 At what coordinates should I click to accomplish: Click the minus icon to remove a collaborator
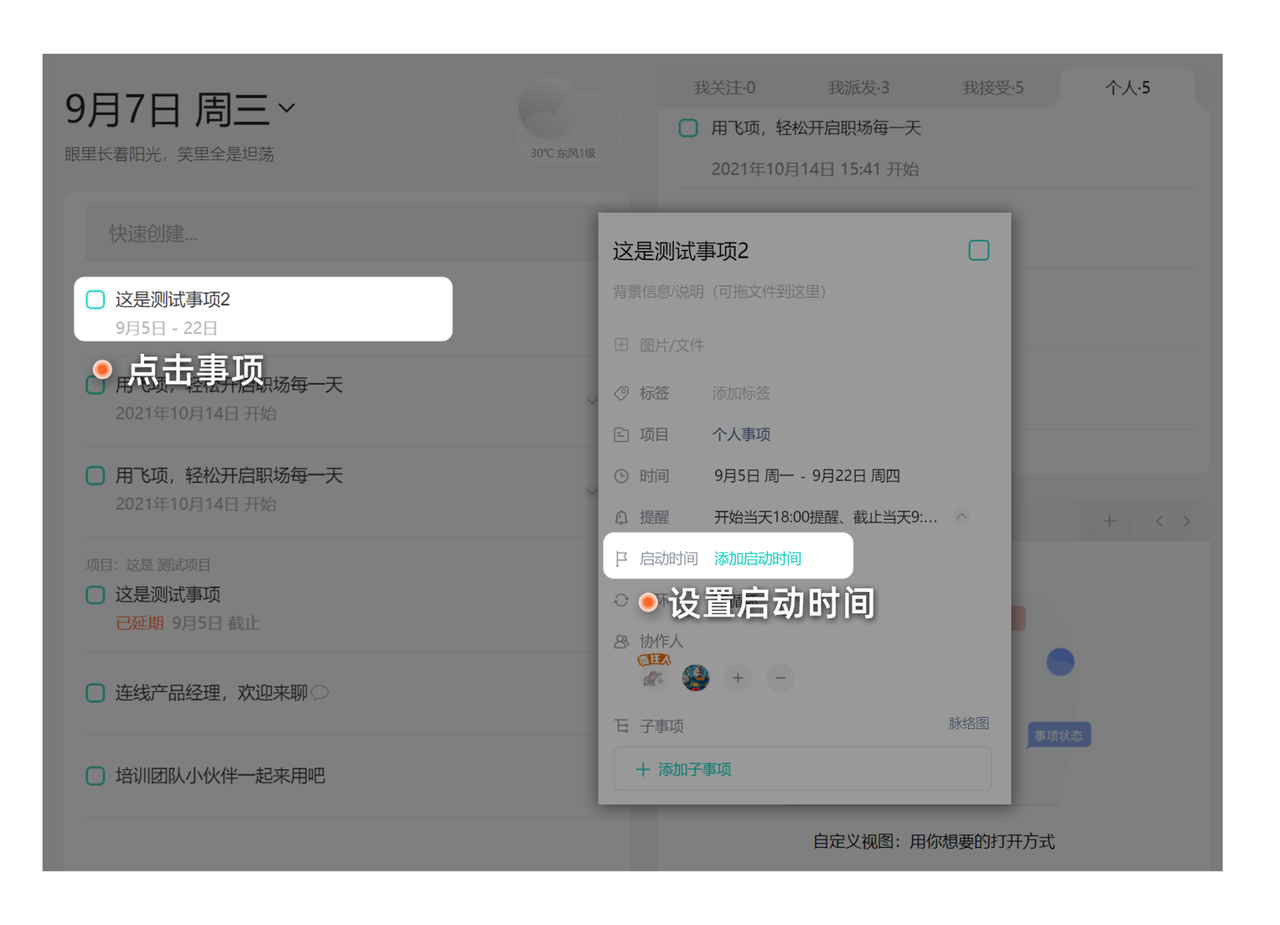(781, 678)
